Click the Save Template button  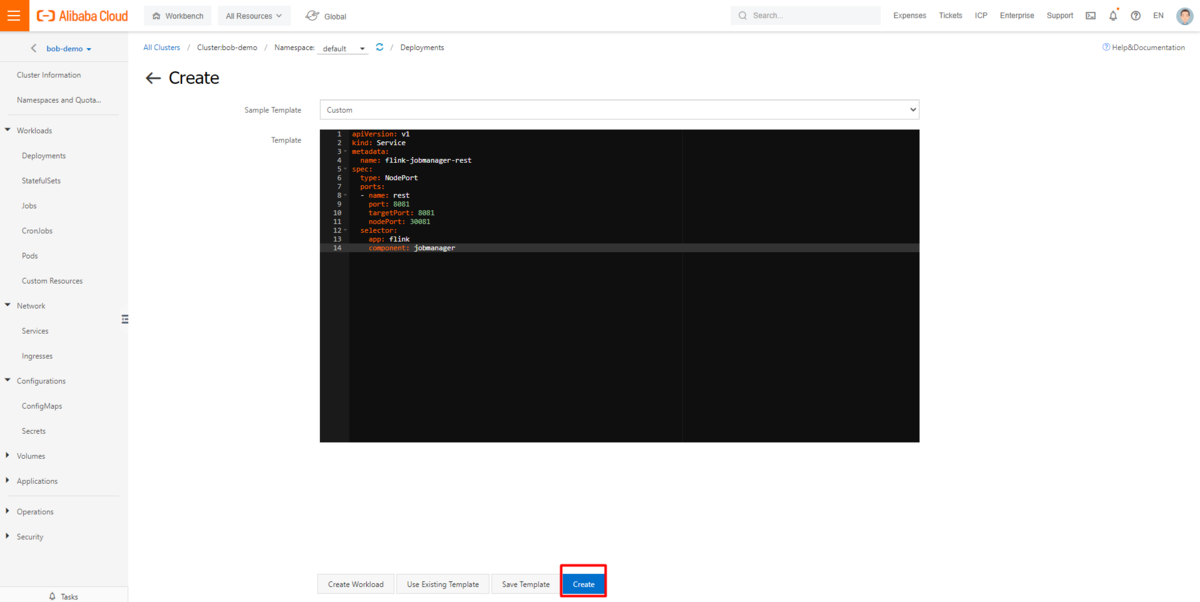(526, 584)
